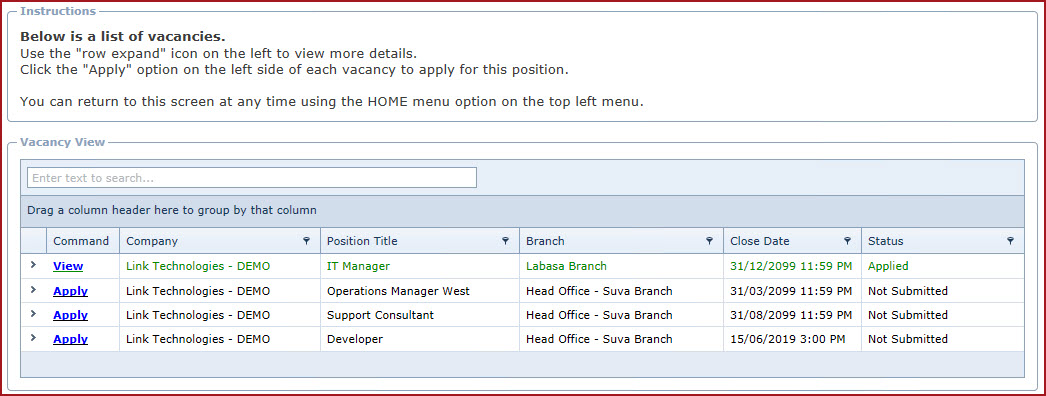Expand the Operations Manager West row
The width and height of the screenshot is (1046, 396).
pyautogui.click(x=33, y=290)
